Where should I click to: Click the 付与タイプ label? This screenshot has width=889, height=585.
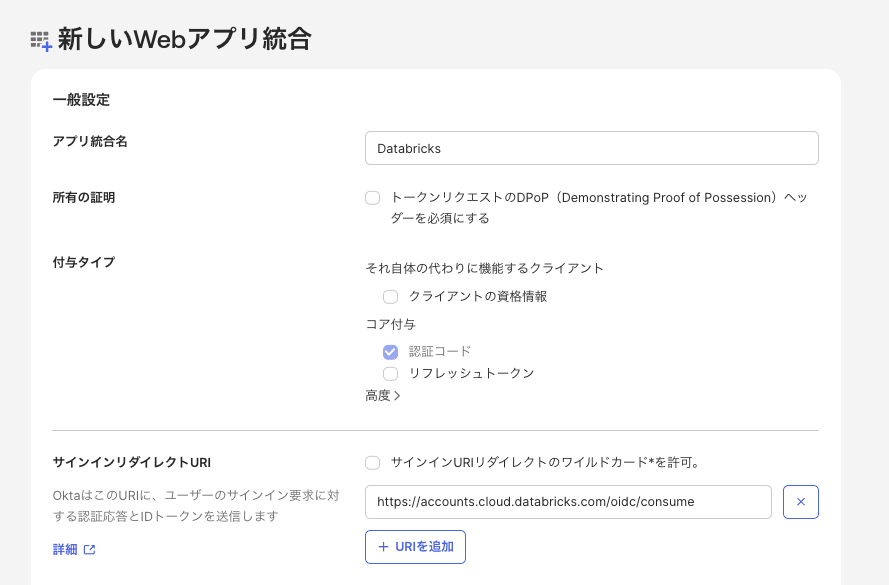84,262
